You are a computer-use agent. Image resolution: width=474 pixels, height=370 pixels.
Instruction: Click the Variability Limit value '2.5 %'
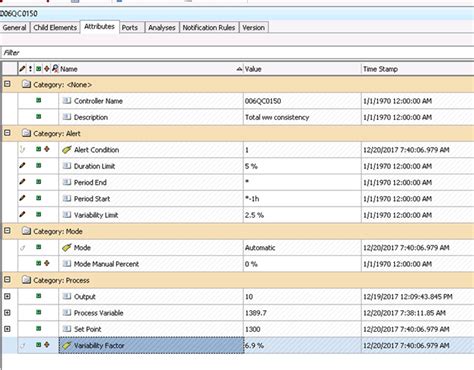(254, 215)
